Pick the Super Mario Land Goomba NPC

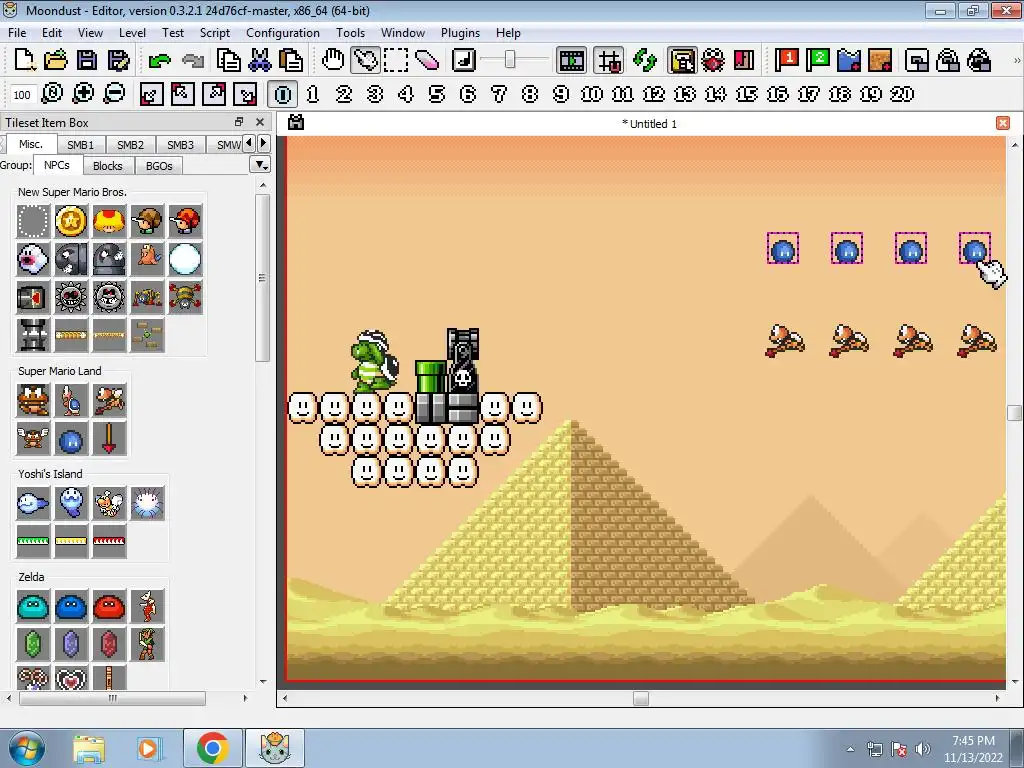33,400
